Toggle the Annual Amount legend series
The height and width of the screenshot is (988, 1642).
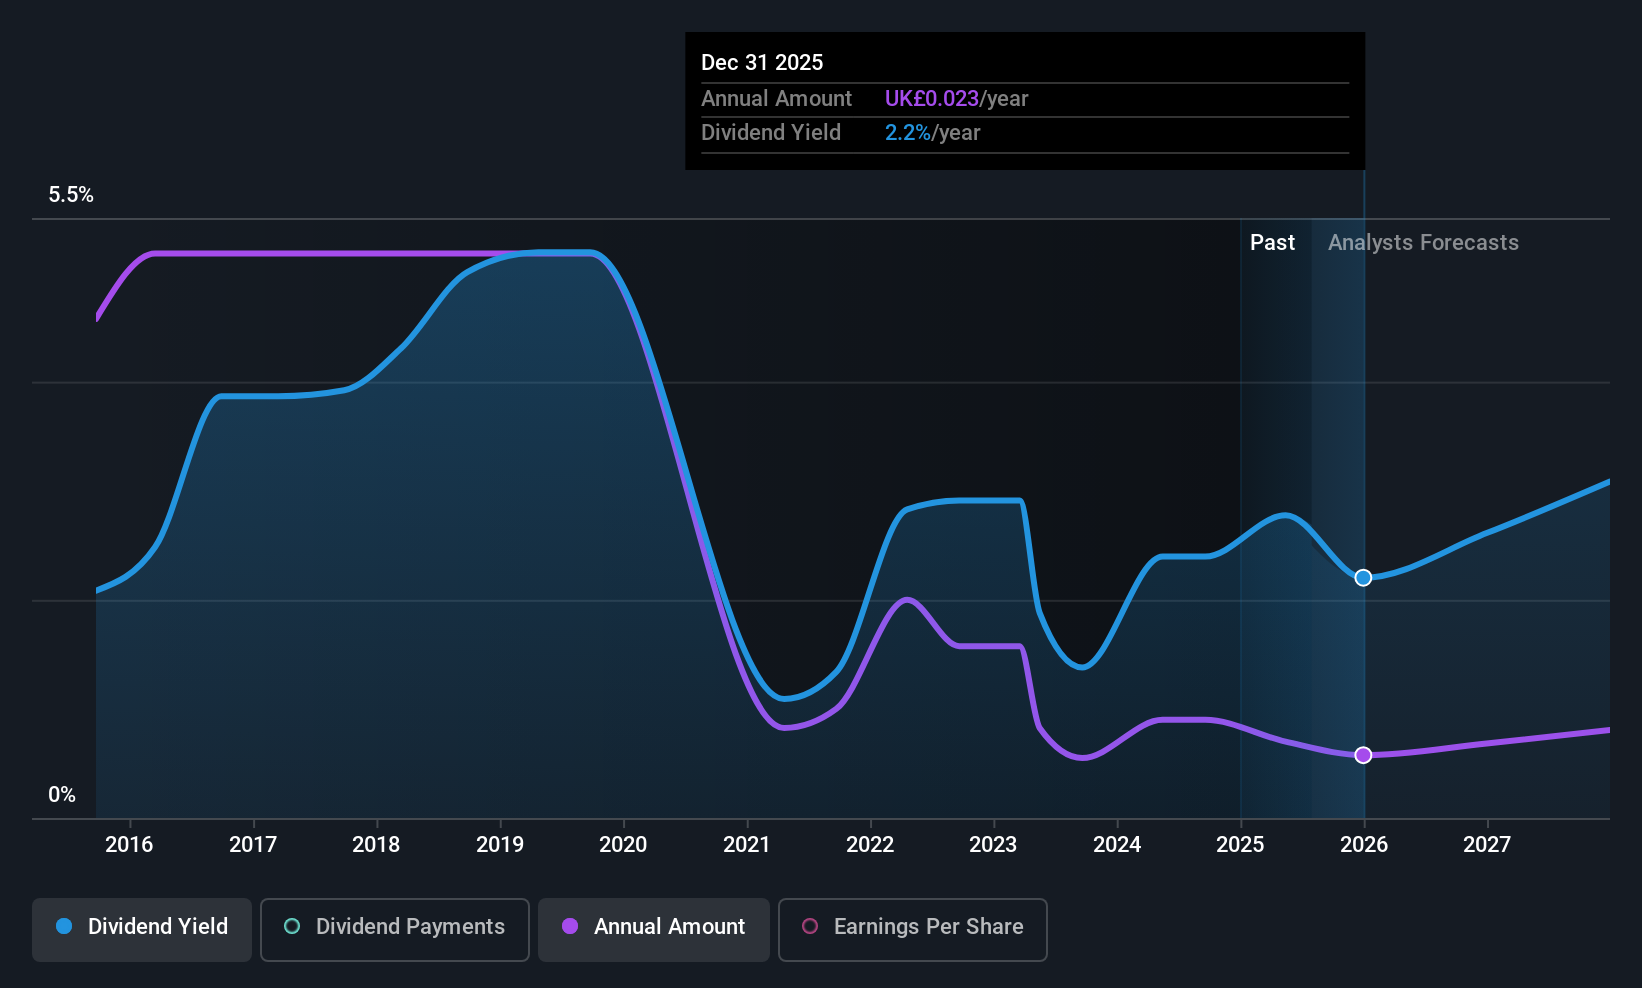click(654, 930)
